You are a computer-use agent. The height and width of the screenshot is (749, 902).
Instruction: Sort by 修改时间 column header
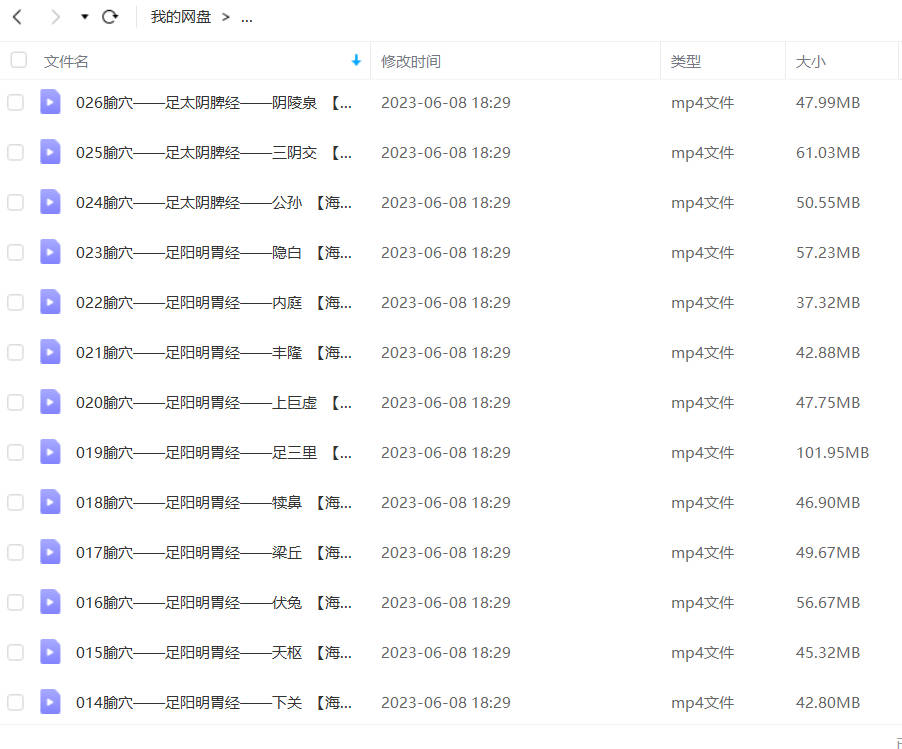click(411, 62)
